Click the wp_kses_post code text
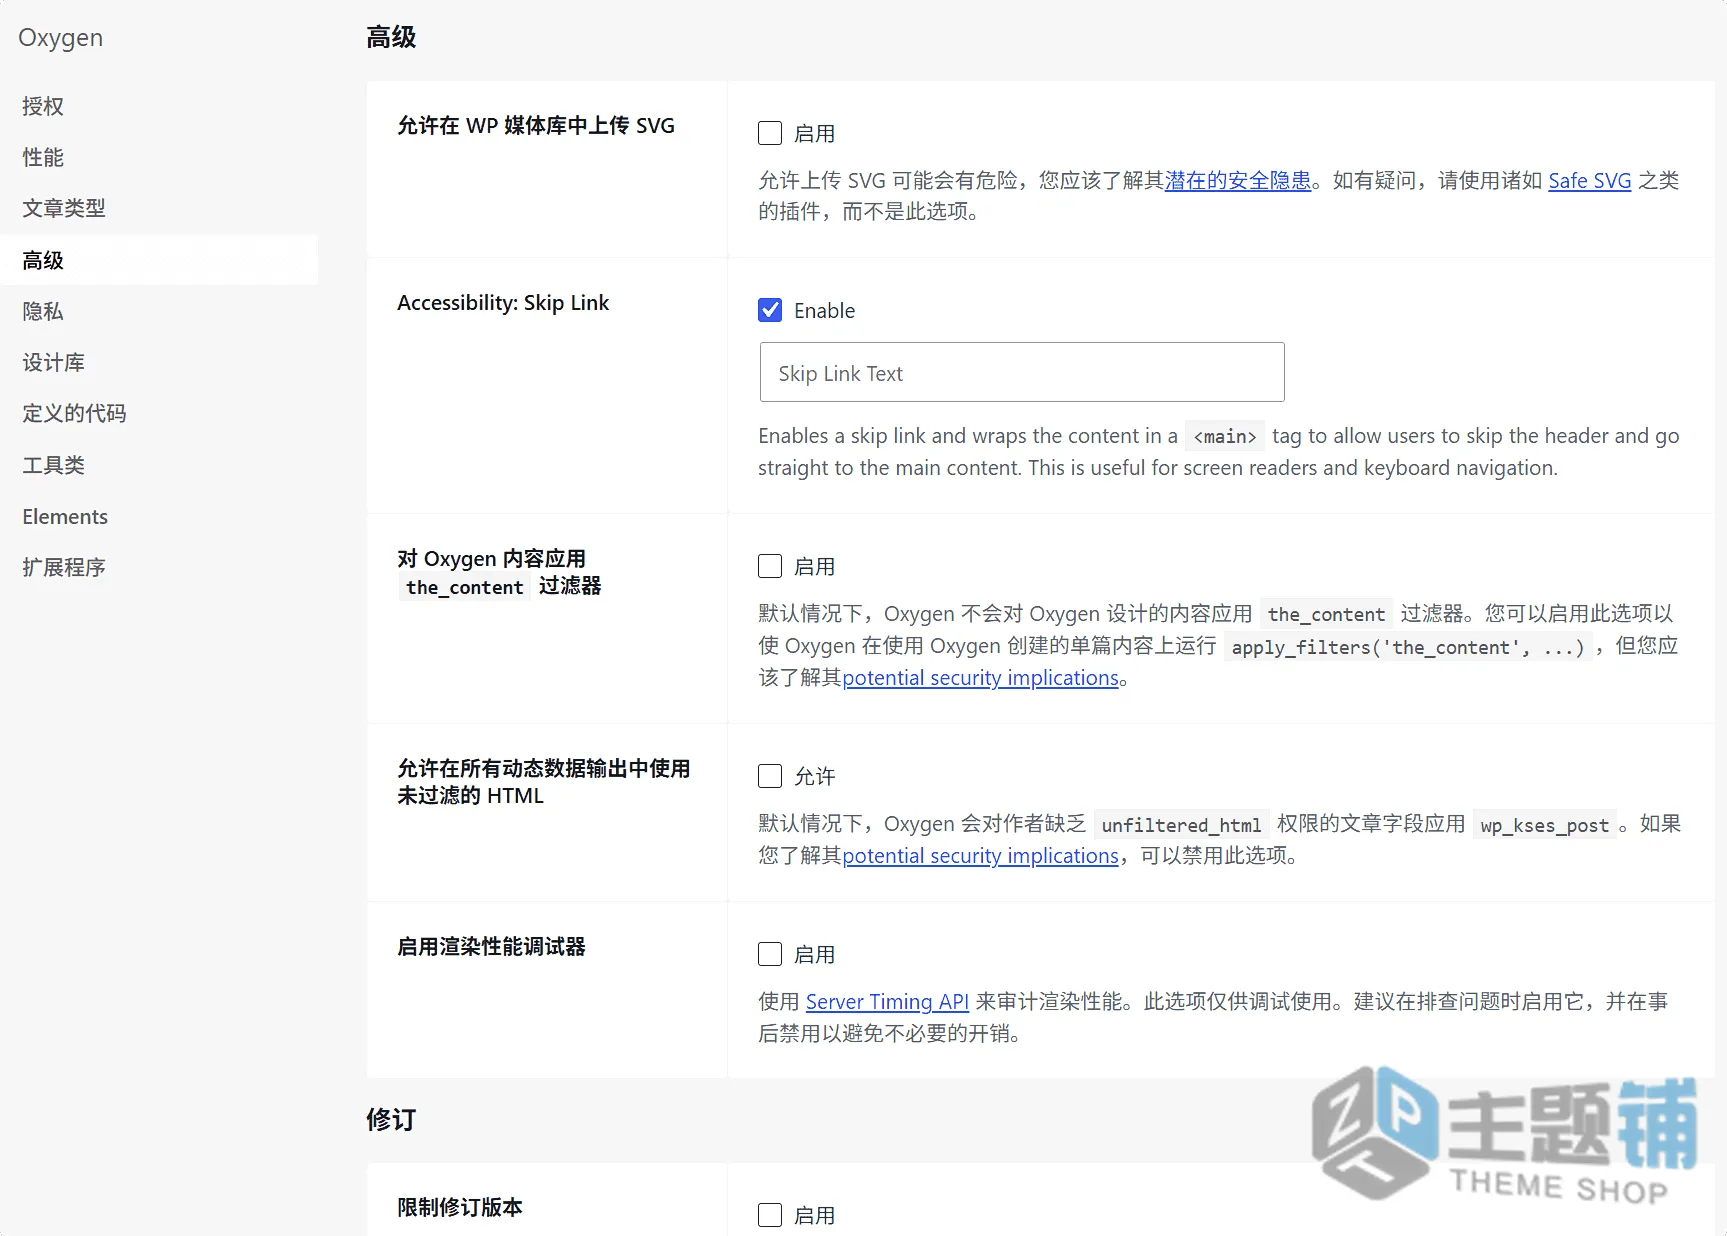 click(x=1544, y=825)
